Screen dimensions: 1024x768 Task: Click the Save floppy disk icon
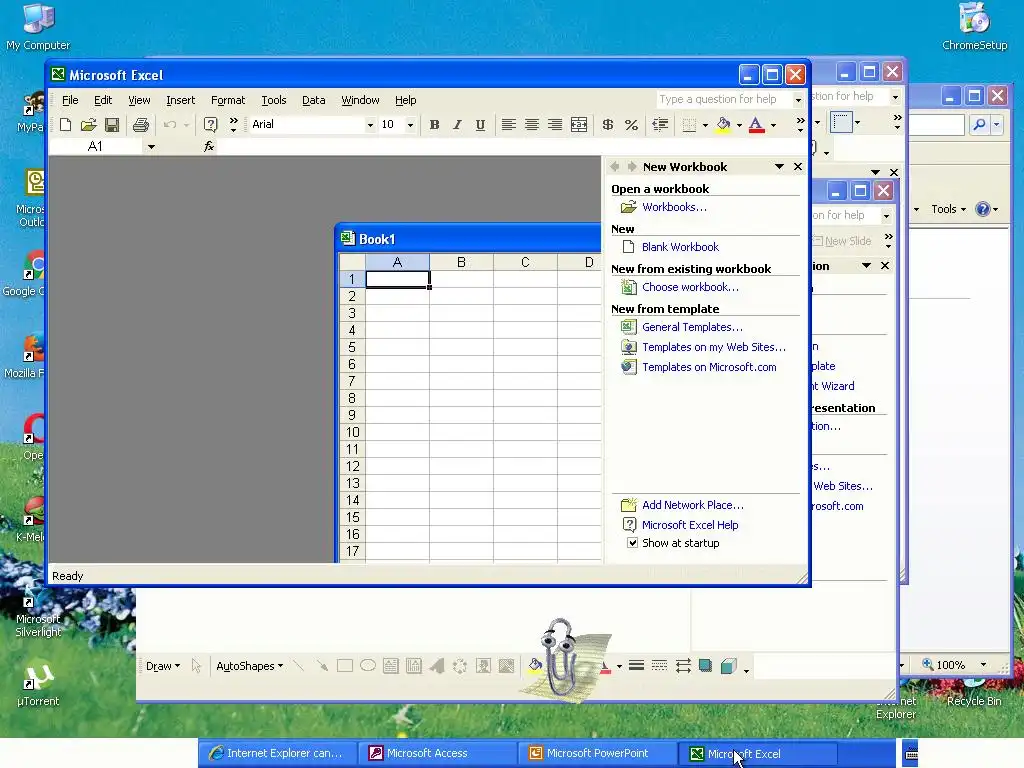tap(112, 125)
